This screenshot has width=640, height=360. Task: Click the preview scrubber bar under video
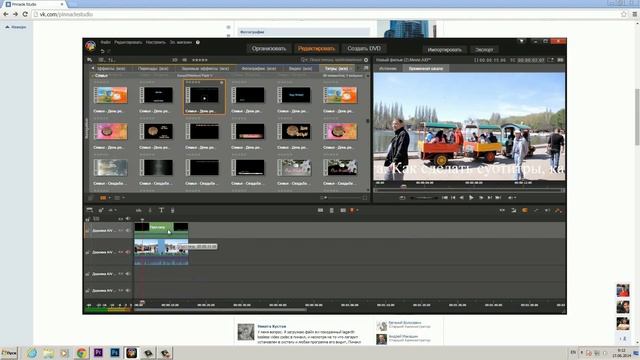coord(469,190)
